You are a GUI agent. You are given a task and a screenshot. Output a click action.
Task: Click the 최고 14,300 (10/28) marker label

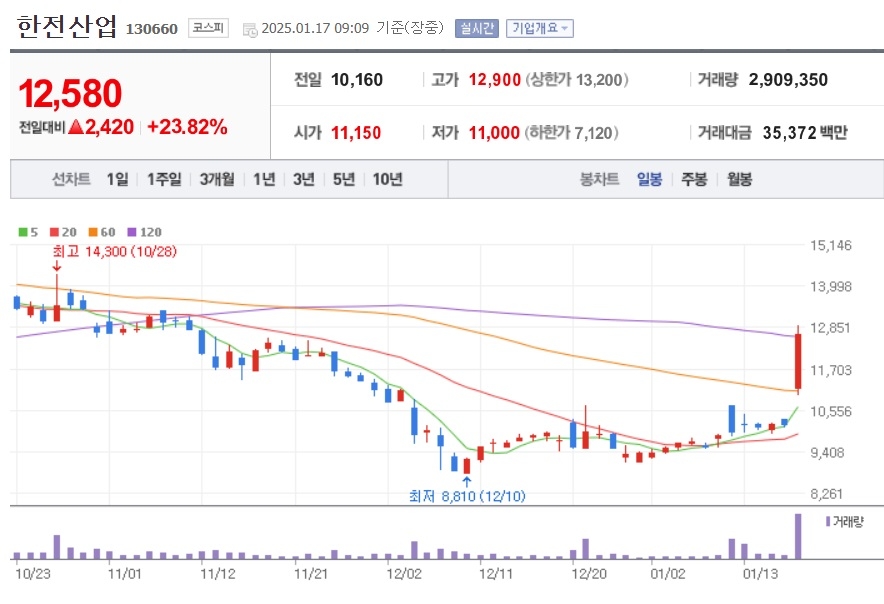(114, 251)
